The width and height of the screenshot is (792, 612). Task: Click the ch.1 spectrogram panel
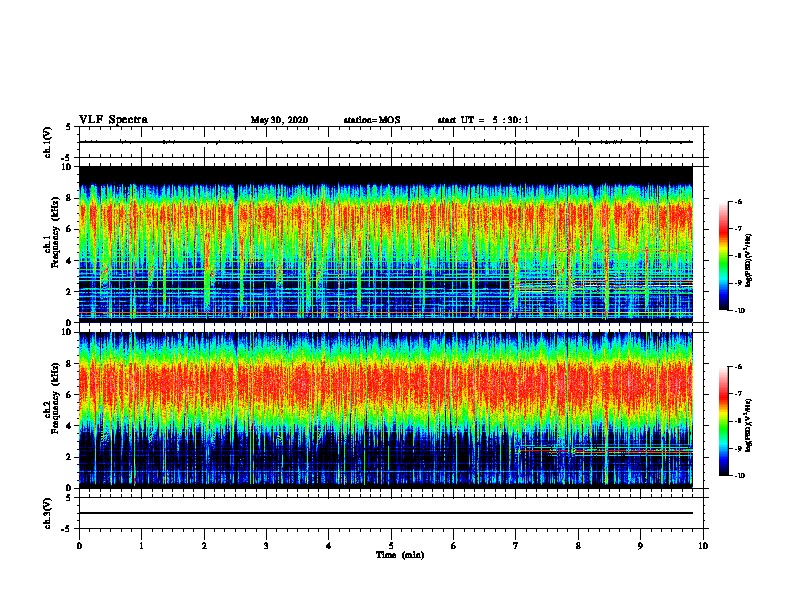point(386,244)
